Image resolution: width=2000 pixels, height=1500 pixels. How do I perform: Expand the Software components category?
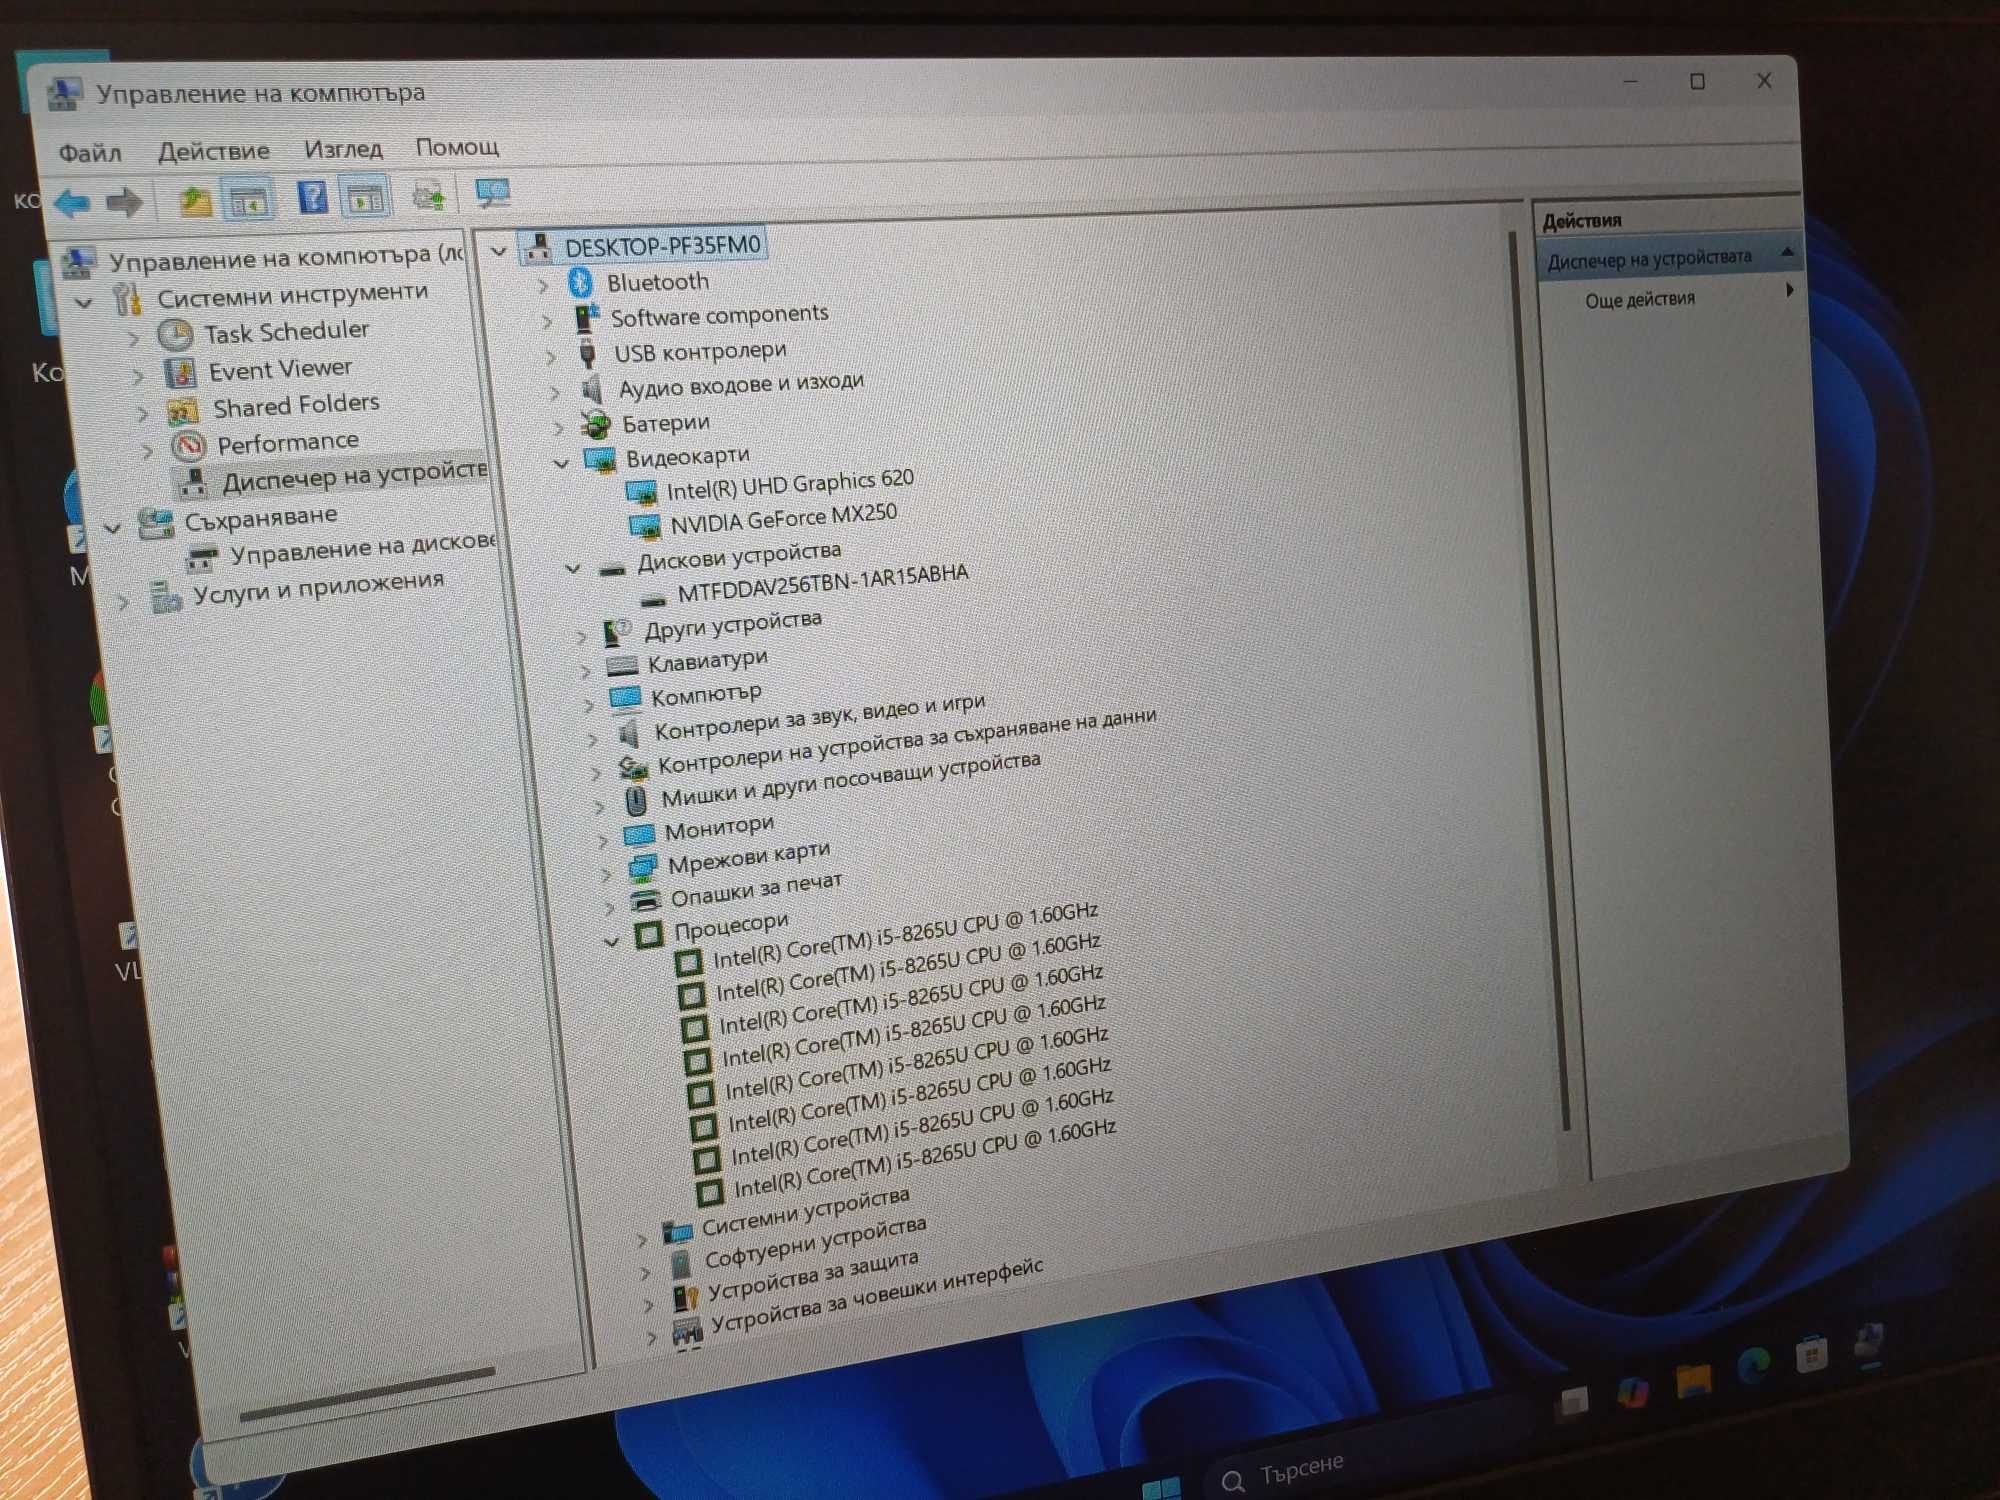coord(547,321)
